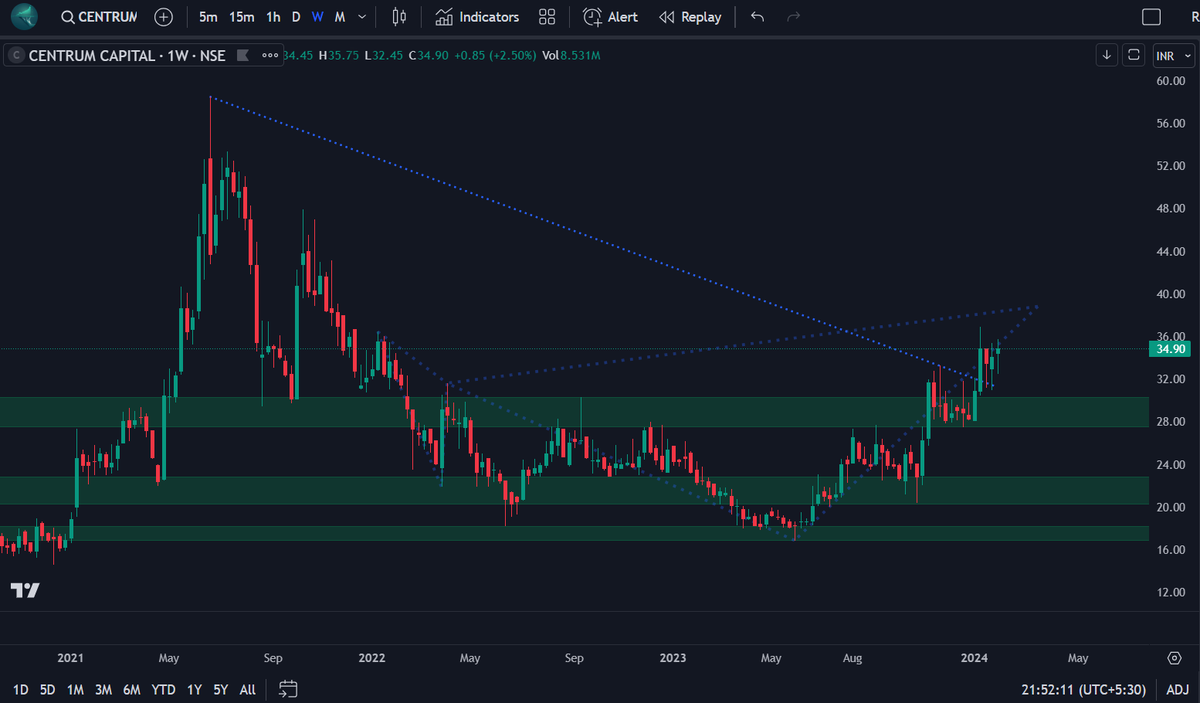Viewport: 1200px width, 703px height.
Task: Show All data range
Action: 248,689
